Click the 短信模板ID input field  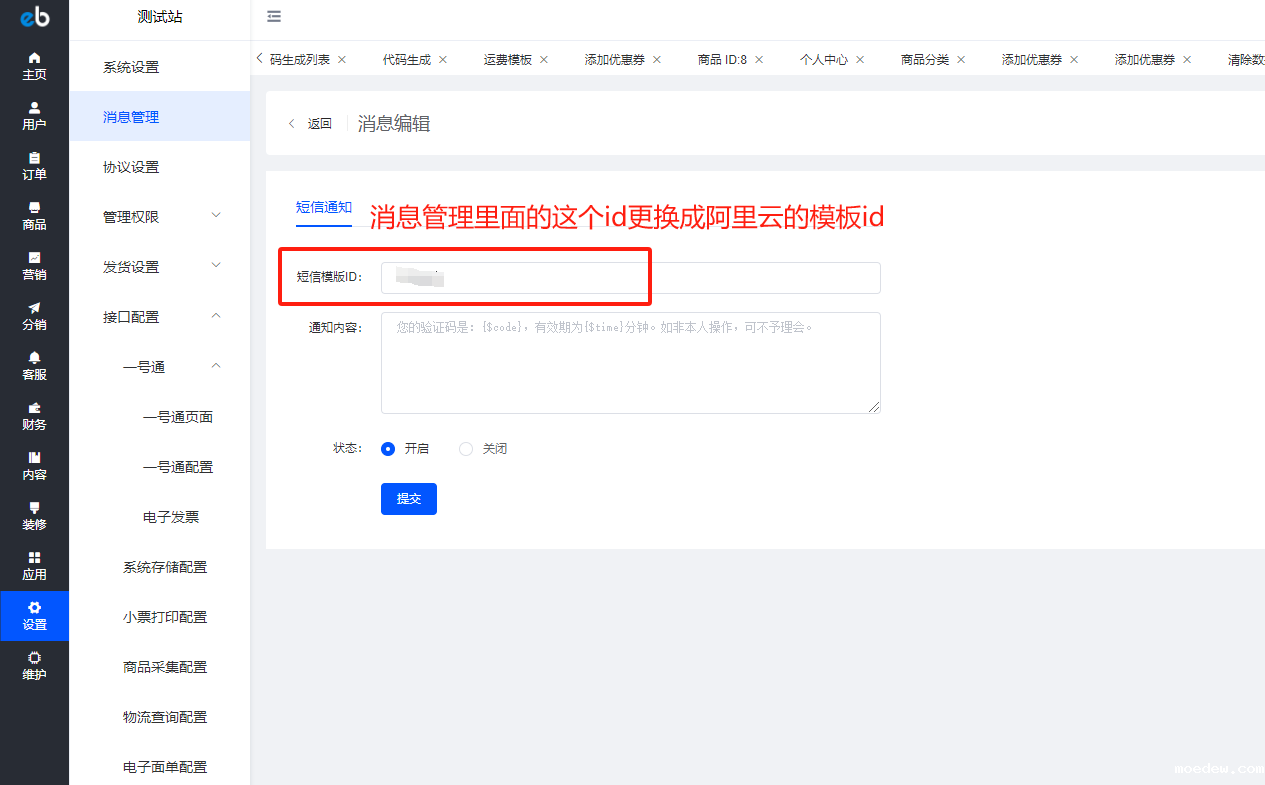tap(630, 278)
